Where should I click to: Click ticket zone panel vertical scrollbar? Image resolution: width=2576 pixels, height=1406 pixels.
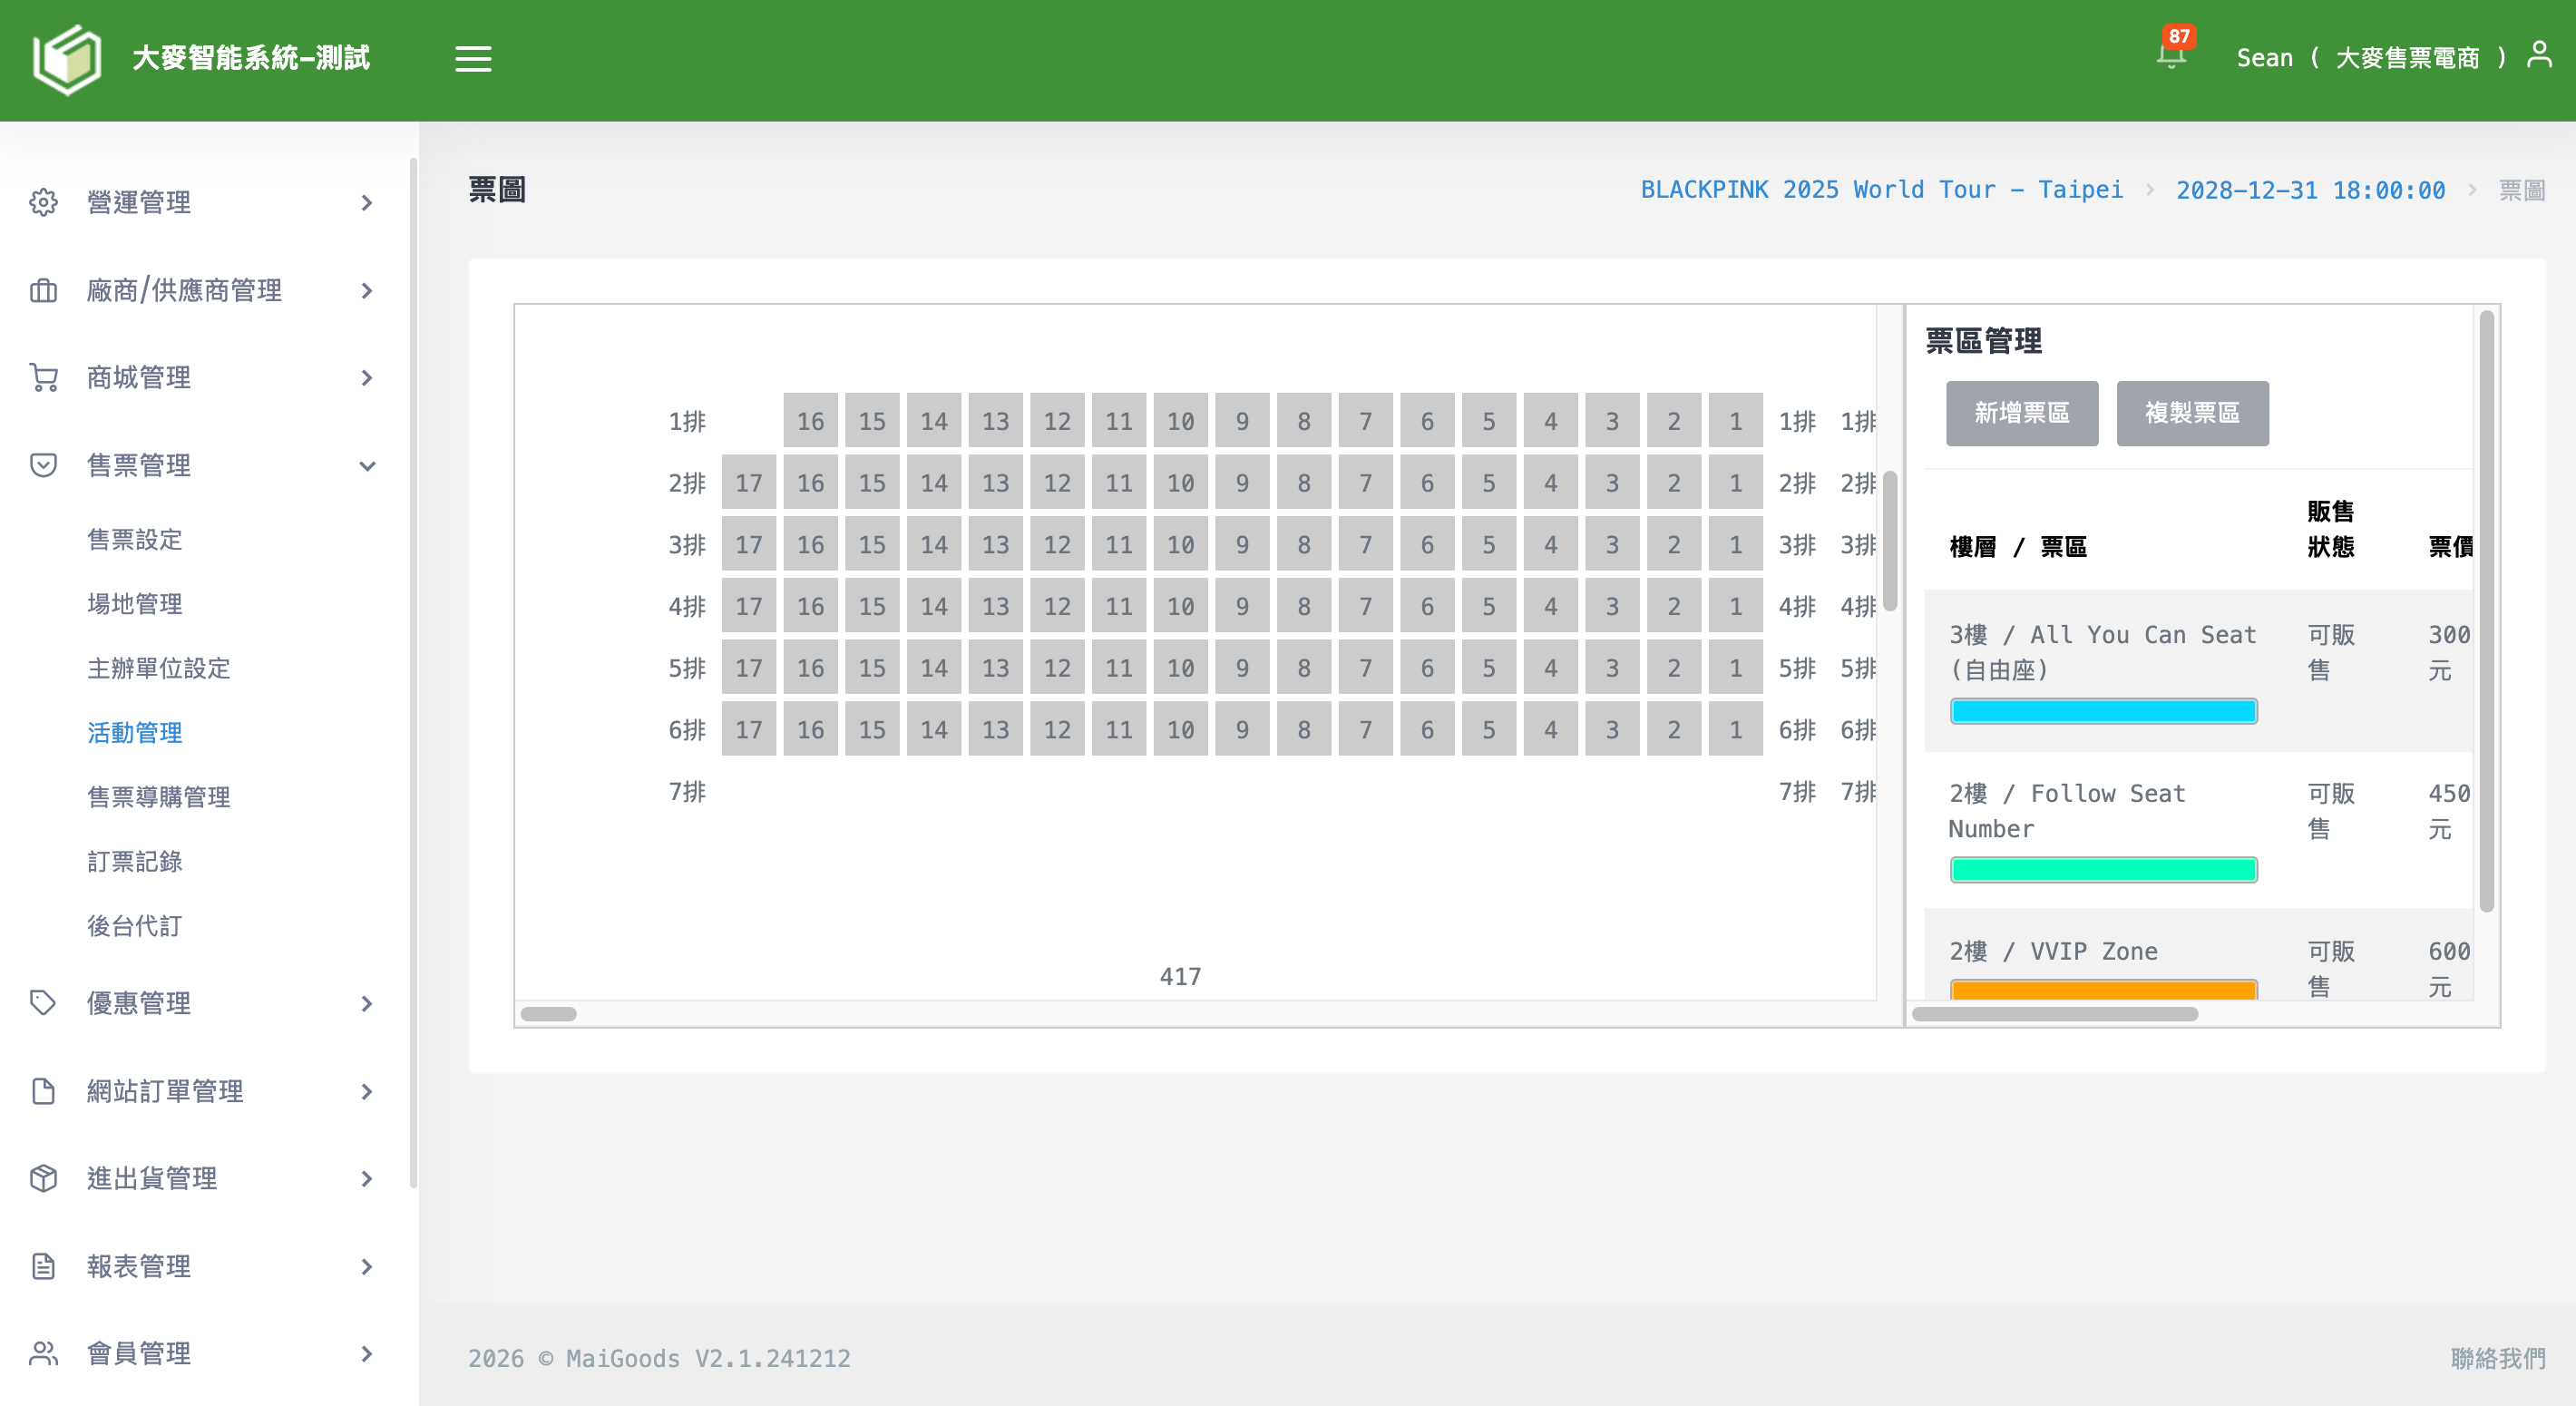coord(2486,610)
